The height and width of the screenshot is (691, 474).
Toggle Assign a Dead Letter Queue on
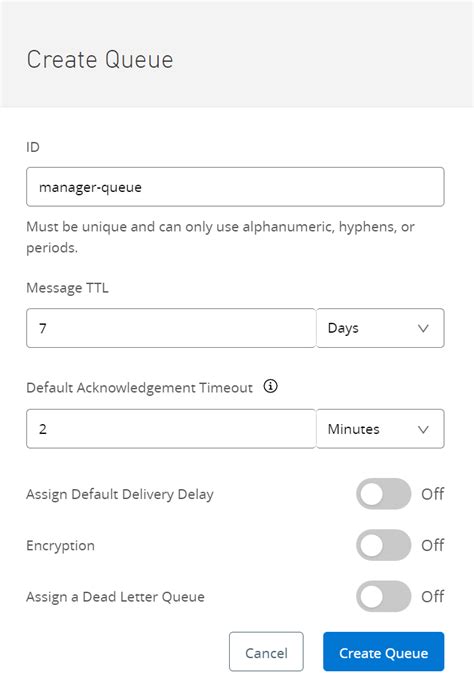[383, 596]
